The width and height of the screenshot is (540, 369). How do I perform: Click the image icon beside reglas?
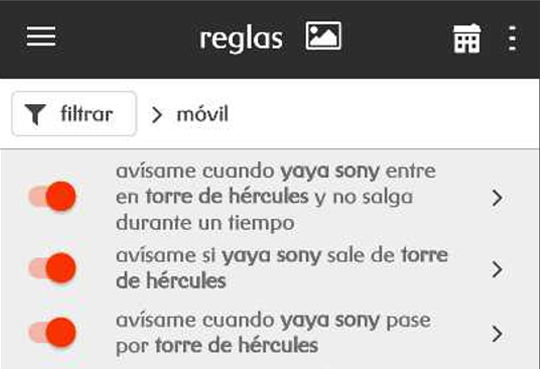pos(323,36)
